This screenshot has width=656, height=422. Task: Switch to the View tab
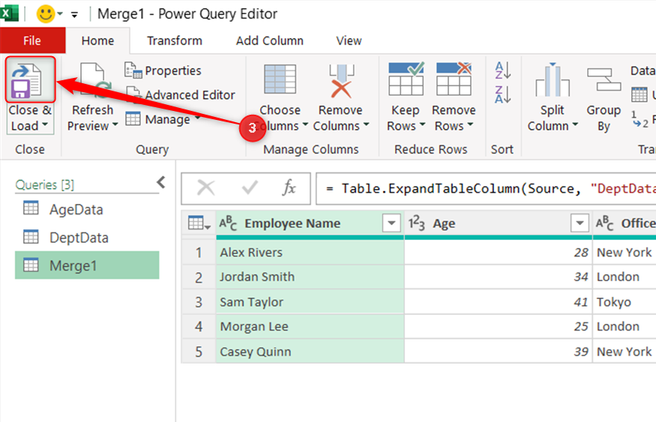(349, 41)
